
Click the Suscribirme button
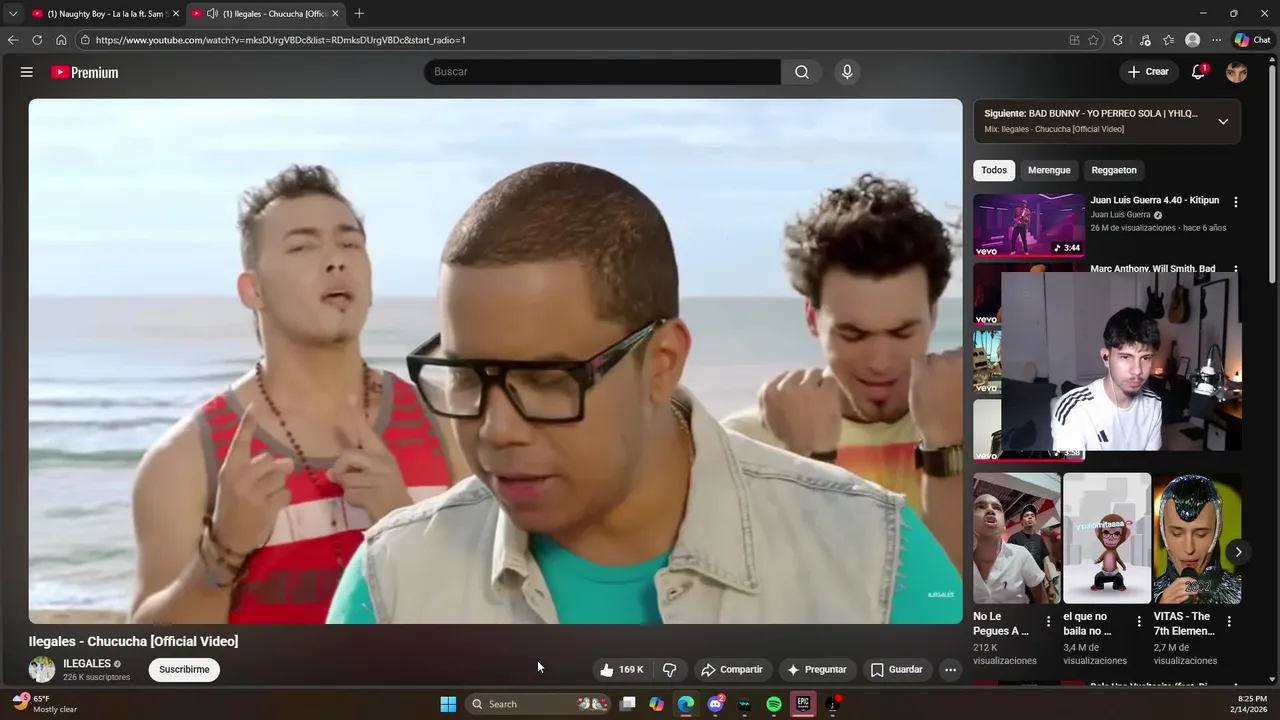(184, 670)
